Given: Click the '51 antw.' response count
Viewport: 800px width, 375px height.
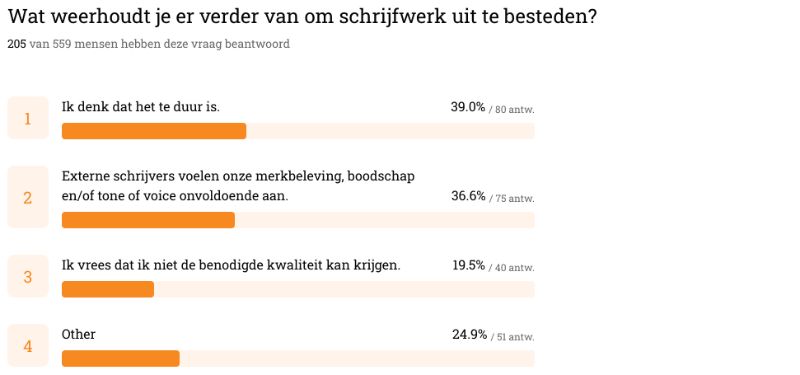Looking at the screenshot, I should [515, 336].
